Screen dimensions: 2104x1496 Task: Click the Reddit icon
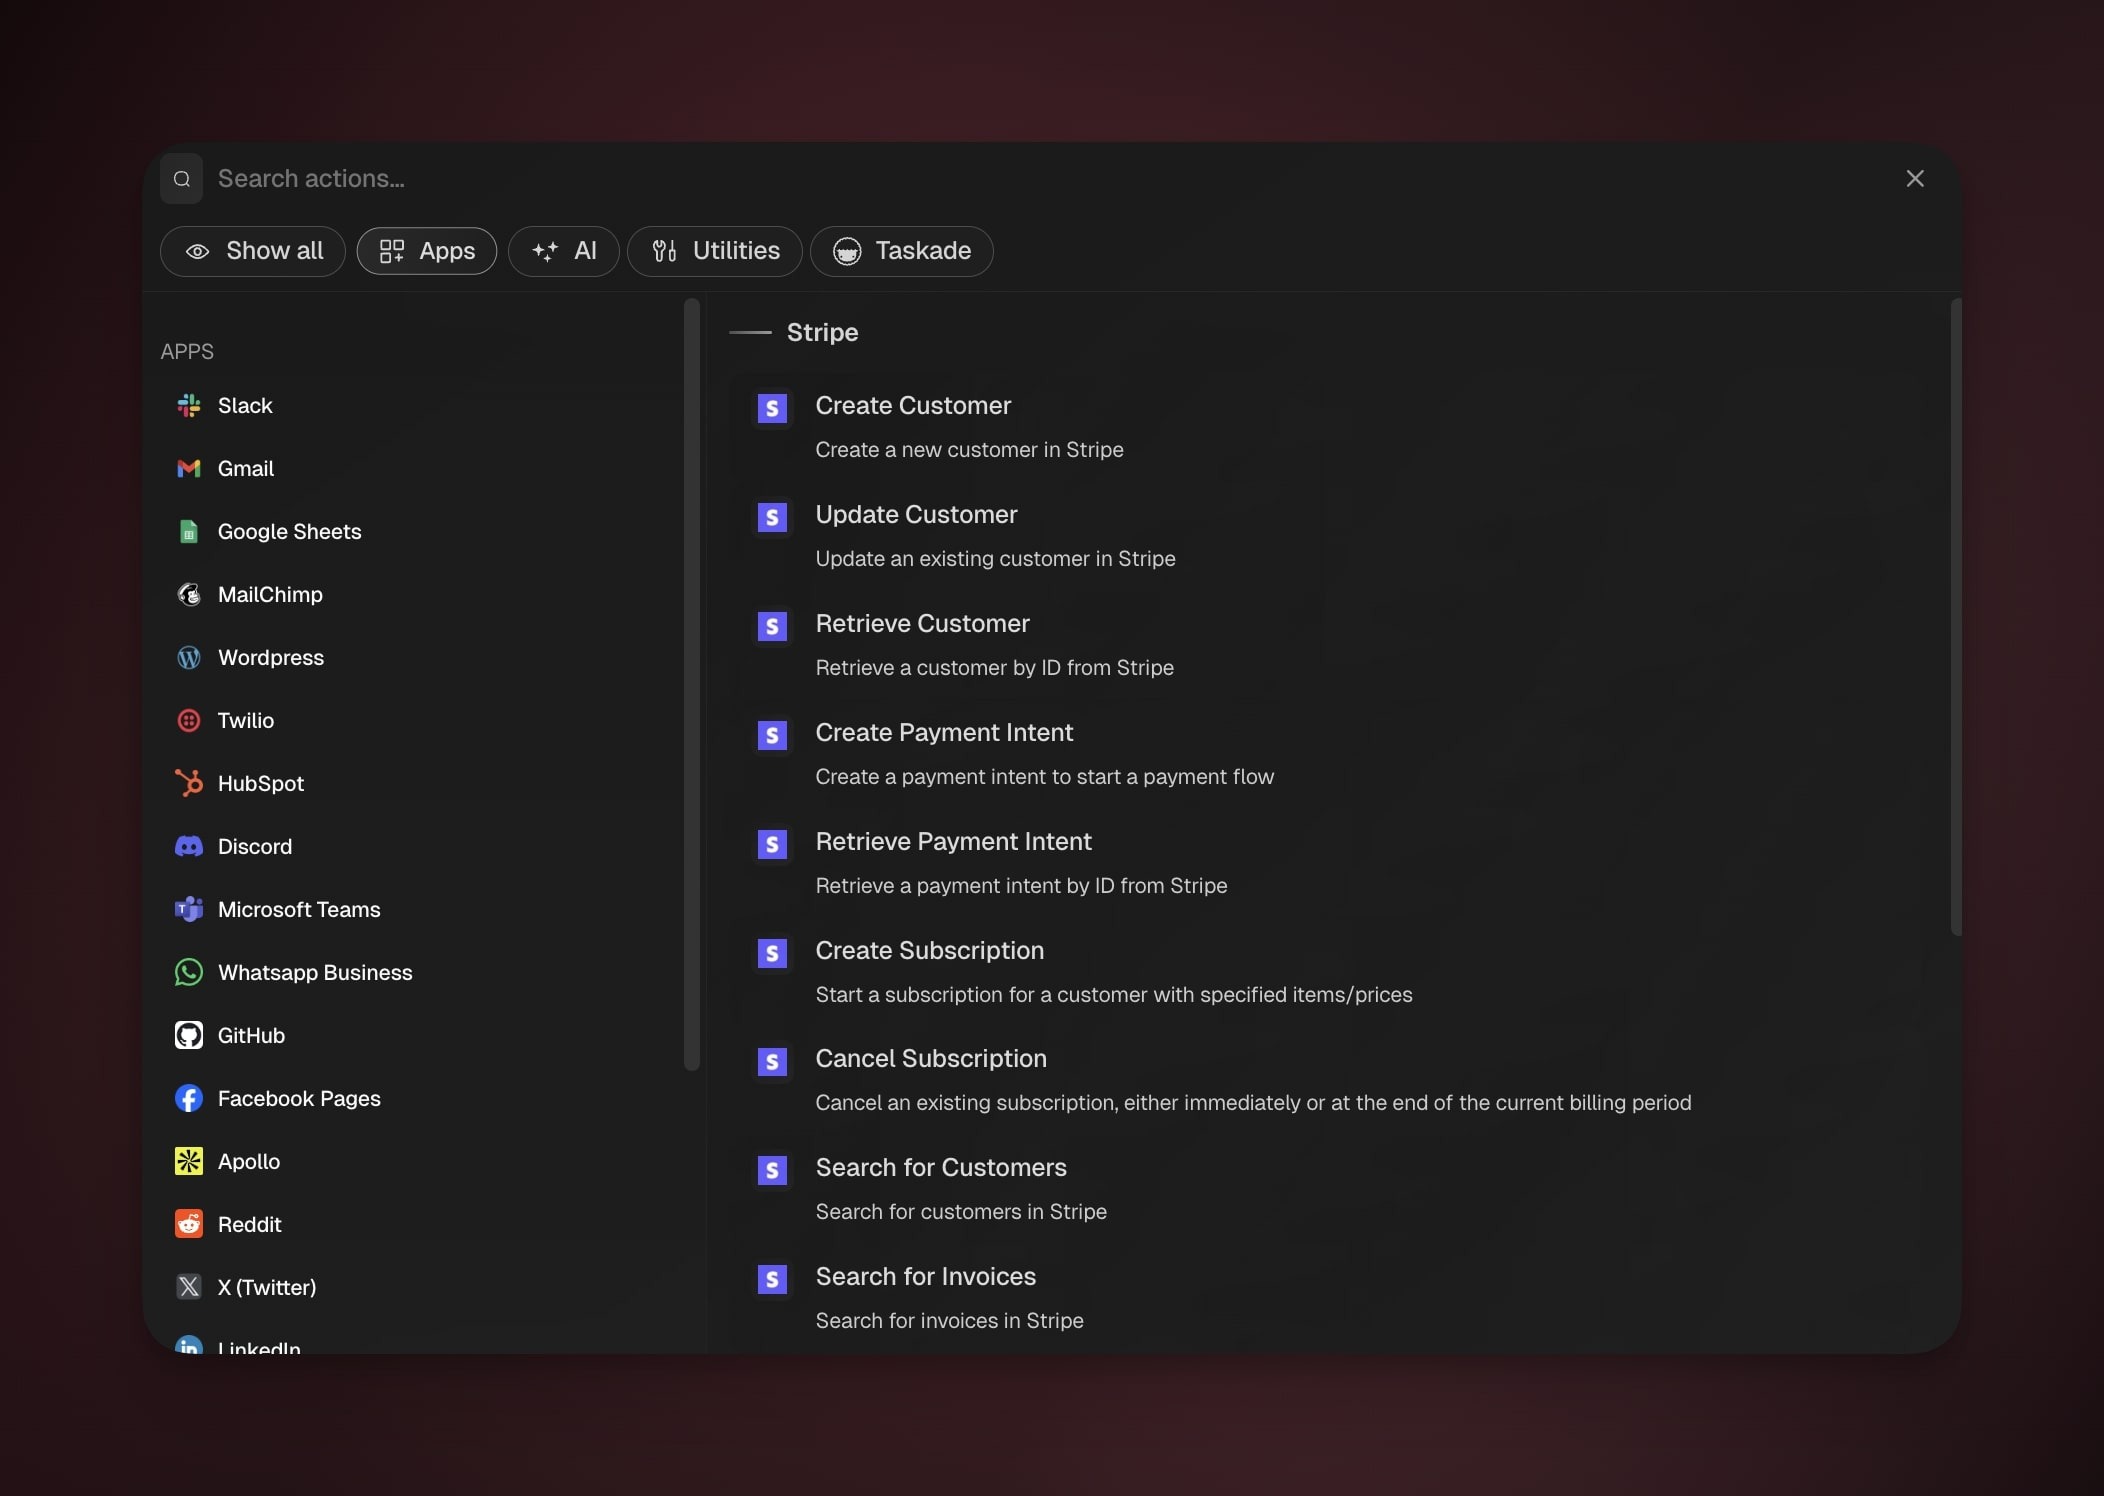pos(188,1224)
